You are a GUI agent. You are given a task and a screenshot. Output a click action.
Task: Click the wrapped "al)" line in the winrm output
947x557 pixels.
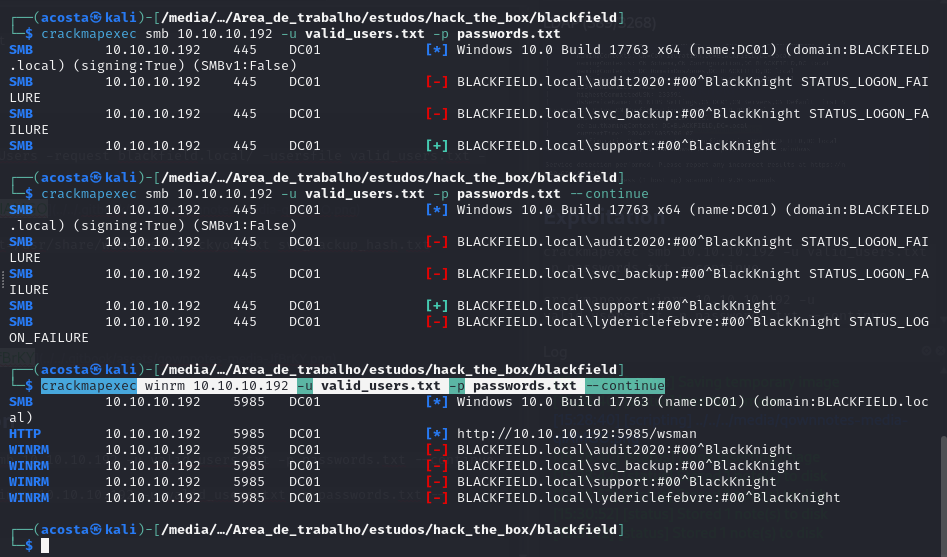coord(21,417)
